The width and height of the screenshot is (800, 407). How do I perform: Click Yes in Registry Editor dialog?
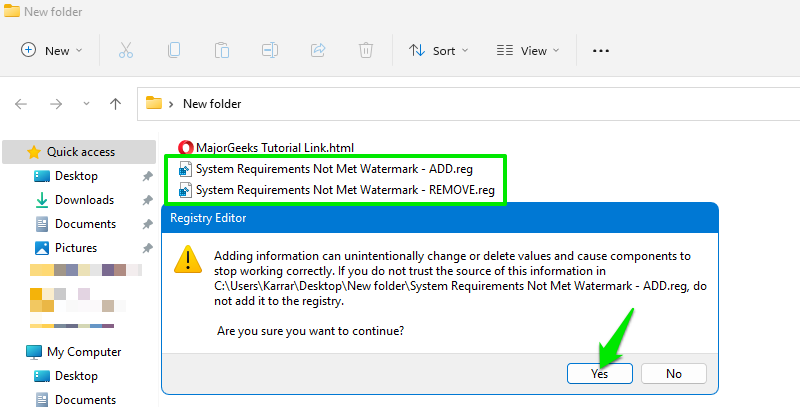pyautogui.click(x=599, y=374)
